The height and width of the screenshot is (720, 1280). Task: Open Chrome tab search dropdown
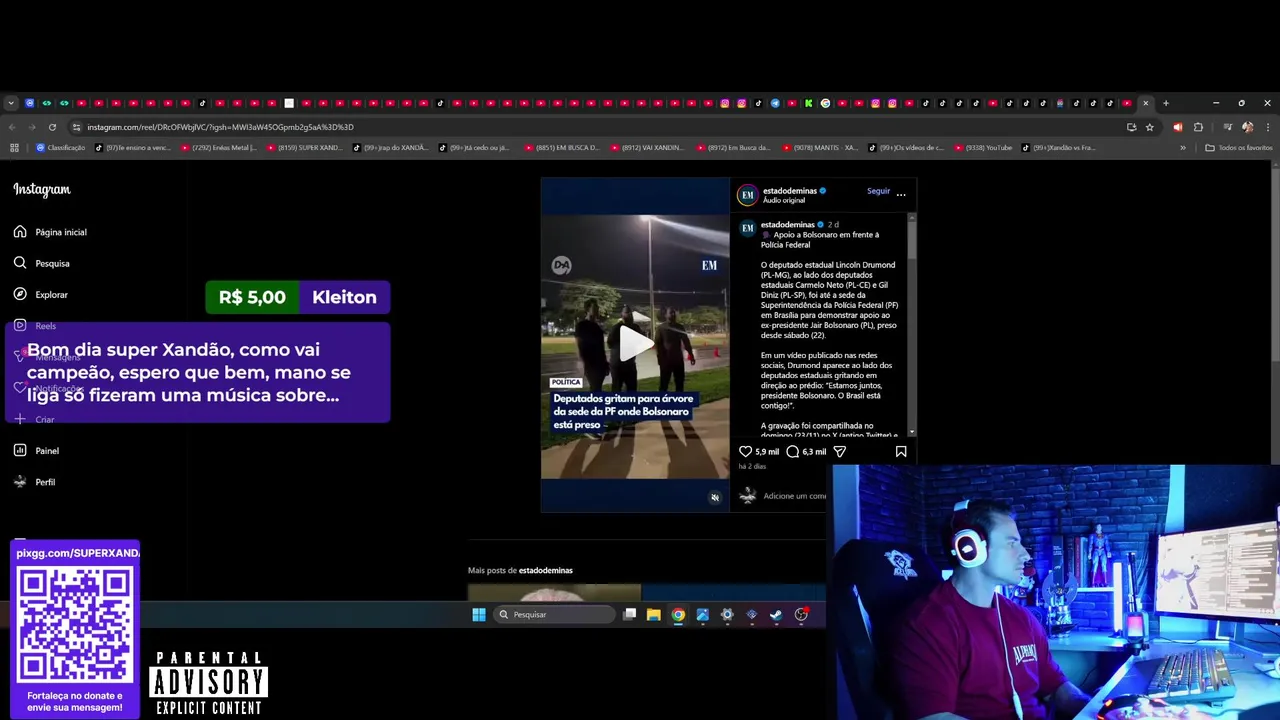tap(11, 103)
